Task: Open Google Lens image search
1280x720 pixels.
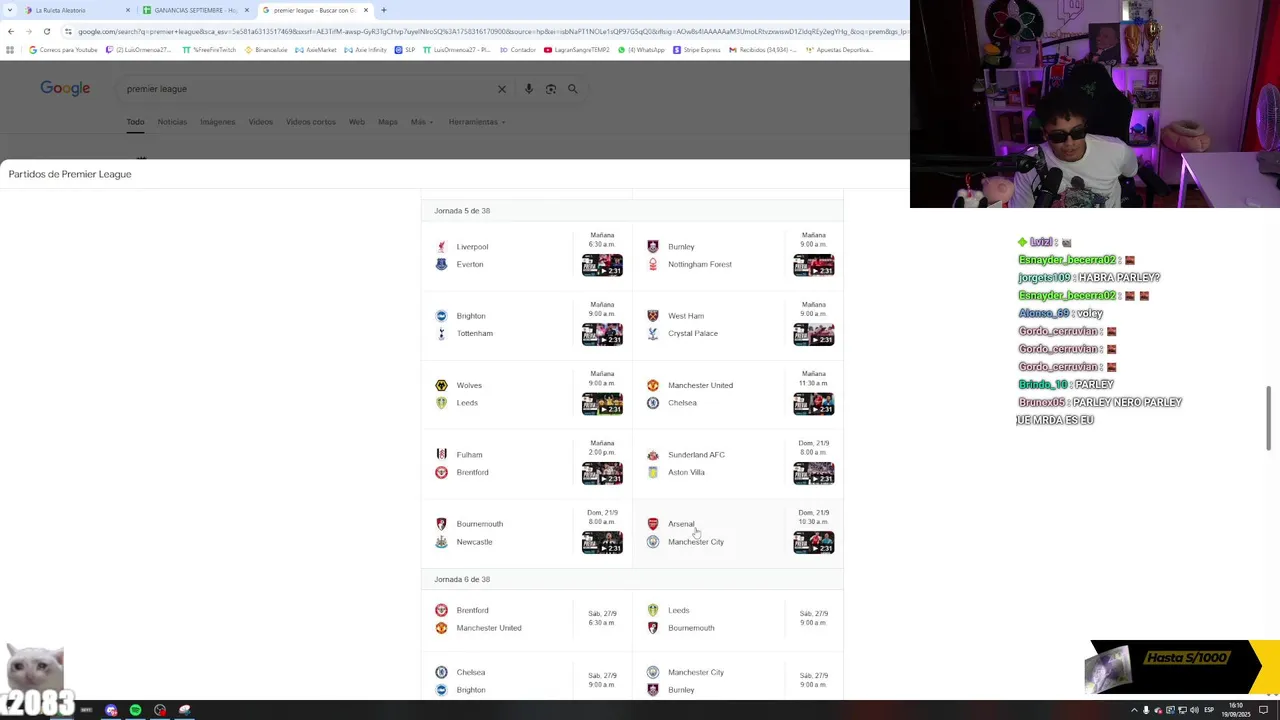Action: 551,89
